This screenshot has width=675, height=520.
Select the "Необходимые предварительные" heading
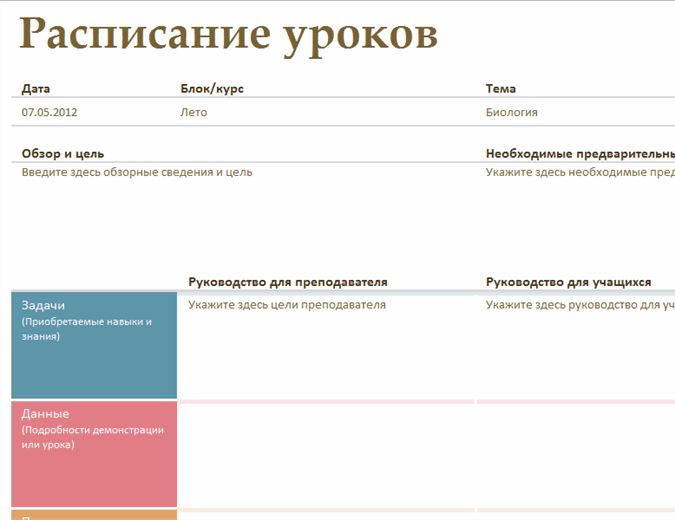579,154
